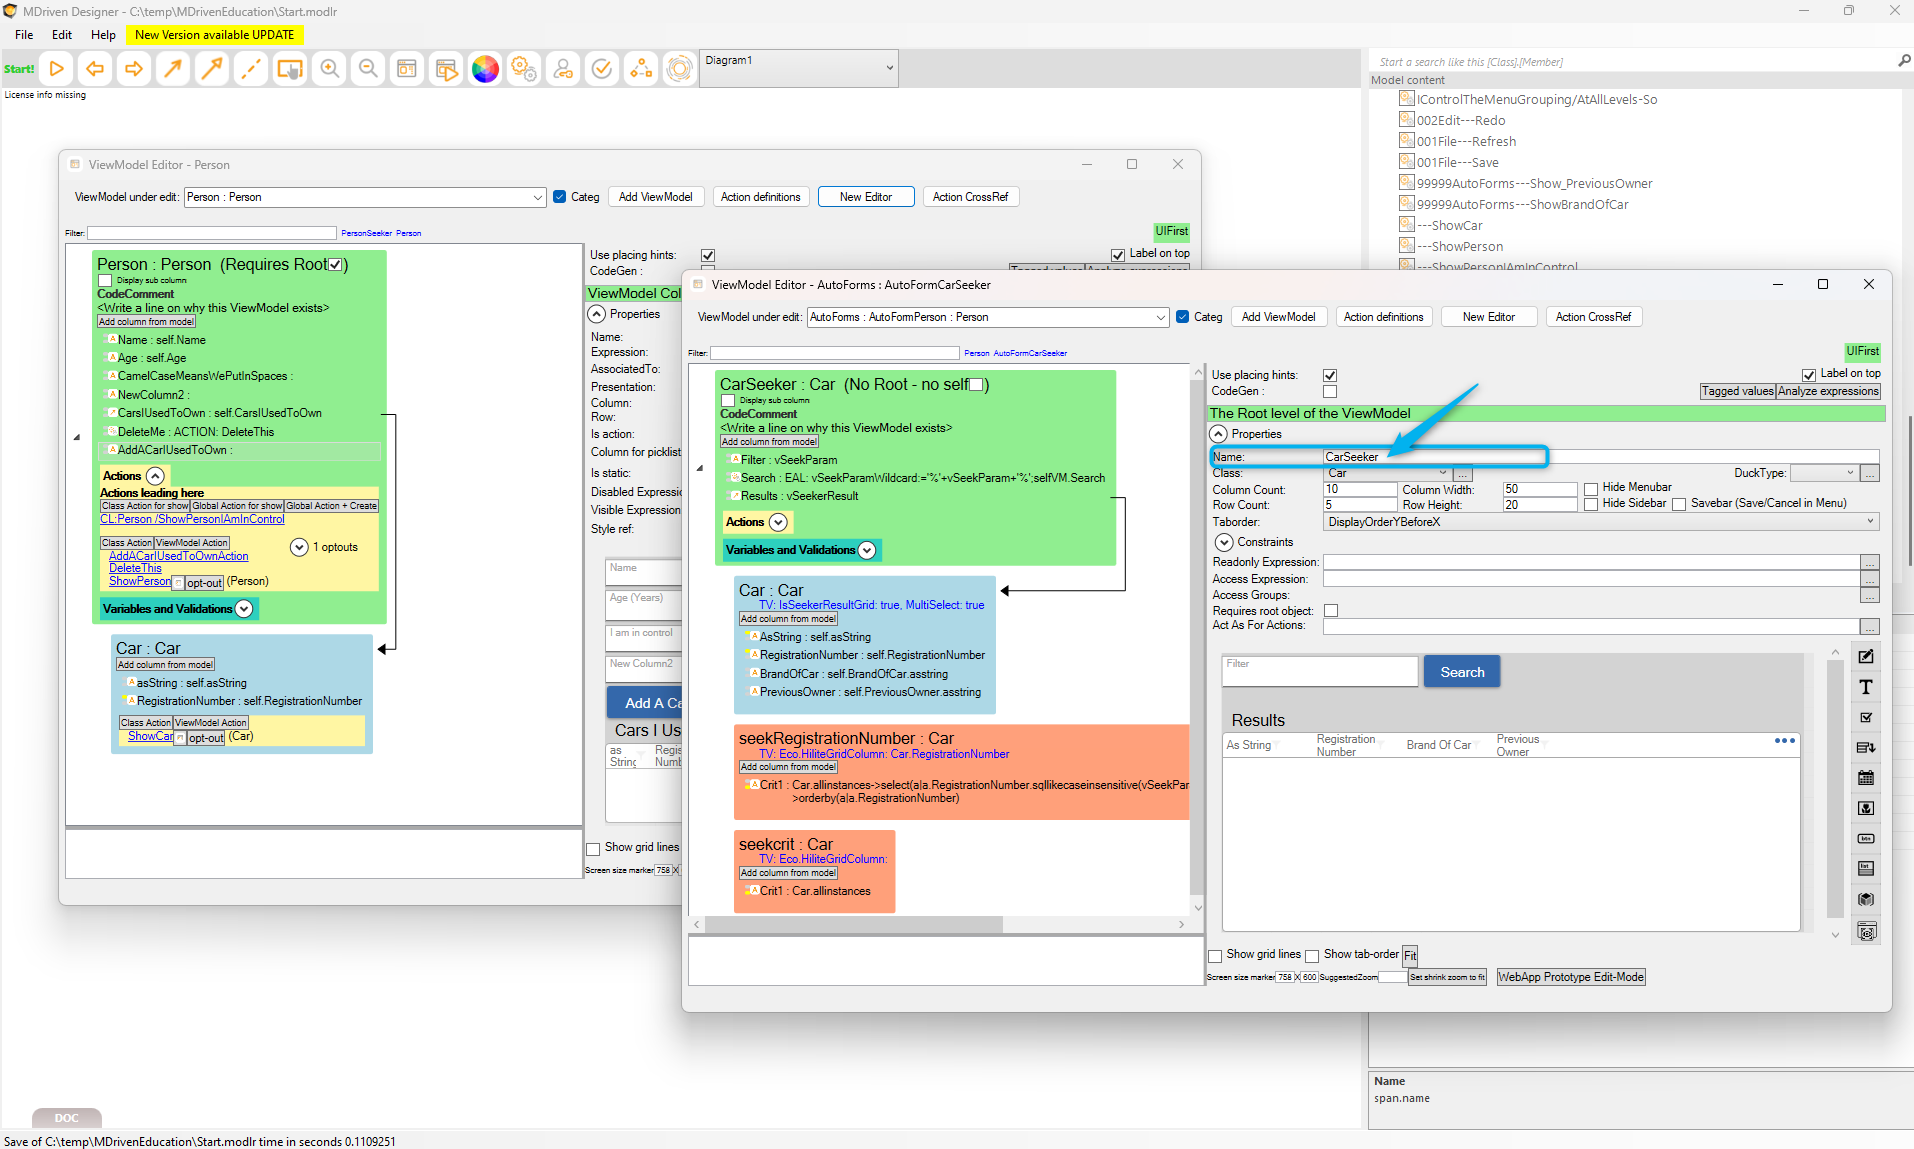Select the text 'T' widget icon
This screenshot has width=1914, height=1149.
click(x=1866, y=687)
